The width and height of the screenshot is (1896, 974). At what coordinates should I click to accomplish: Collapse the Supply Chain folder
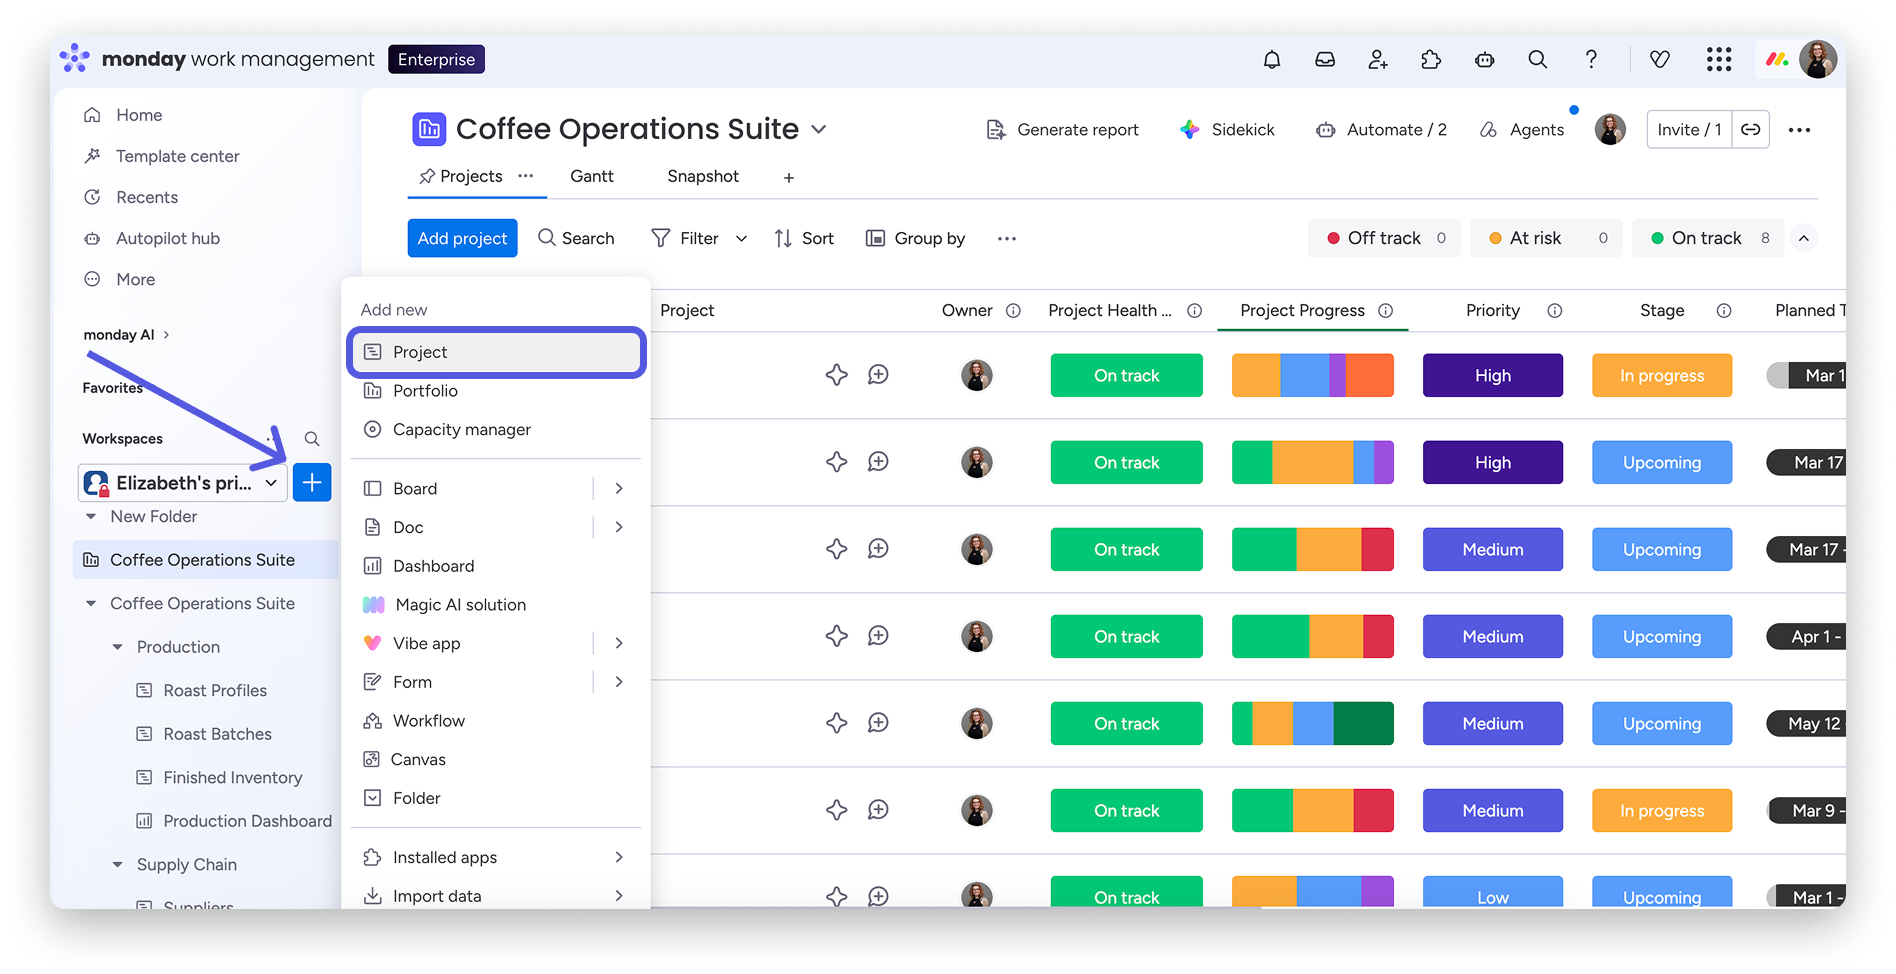(x=117, y=865)
